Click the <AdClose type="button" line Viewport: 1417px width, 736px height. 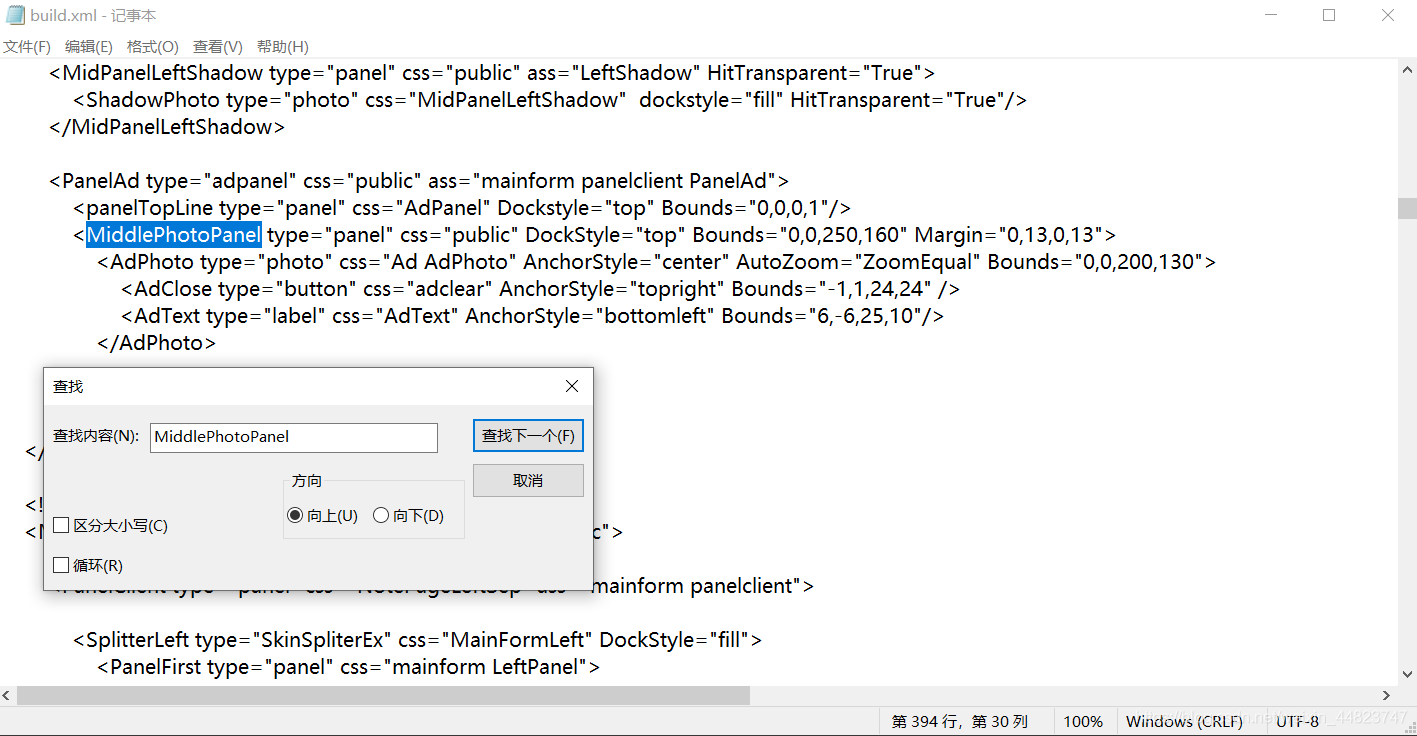[x=540, y=289]
